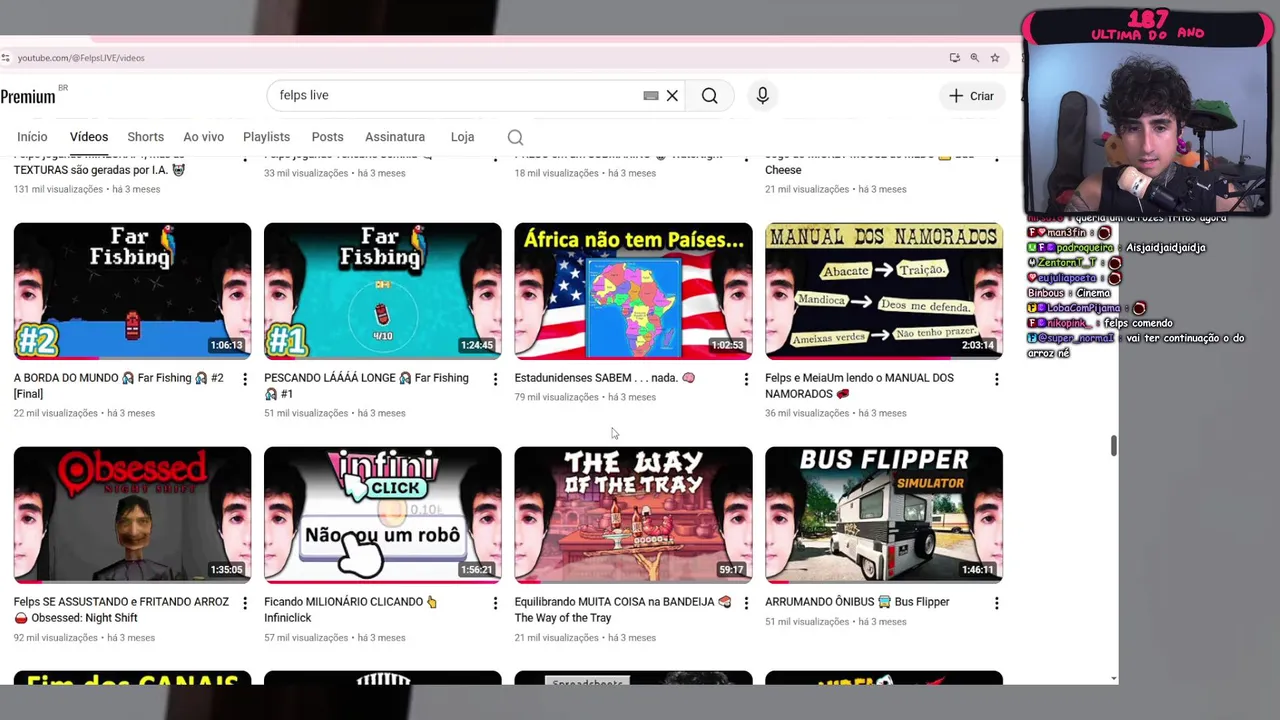Image resolution: width=1280 pixels, height=720 pixels.
Task: Open the title Felps SE ASSUSTANDO e FRITANDO ARROZ
Action: tap(121, 610)
